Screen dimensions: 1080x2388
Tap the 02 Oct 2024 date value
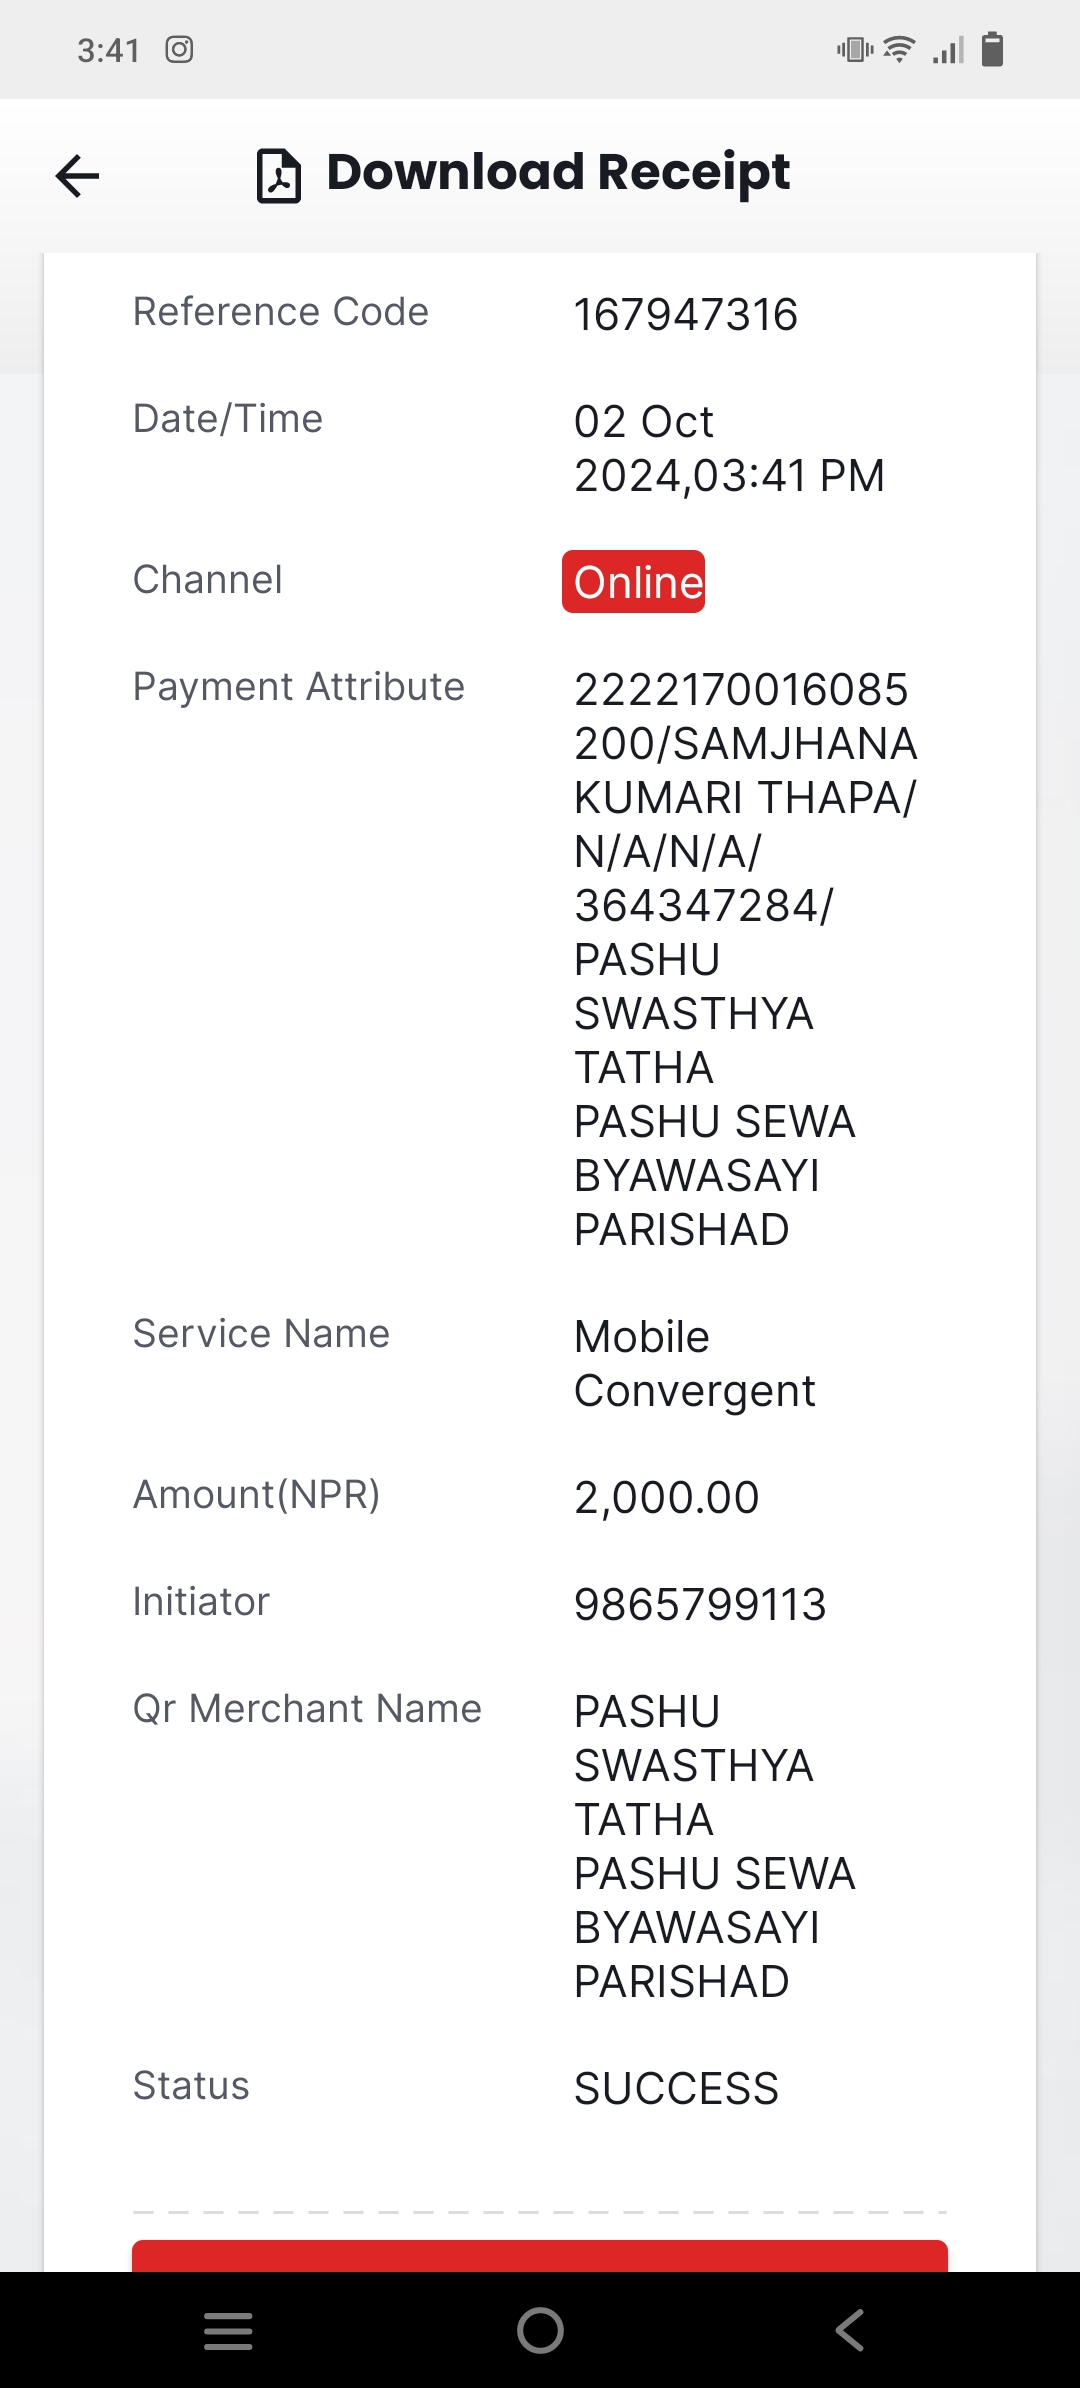pyautogui.click(x=730, y=449)
